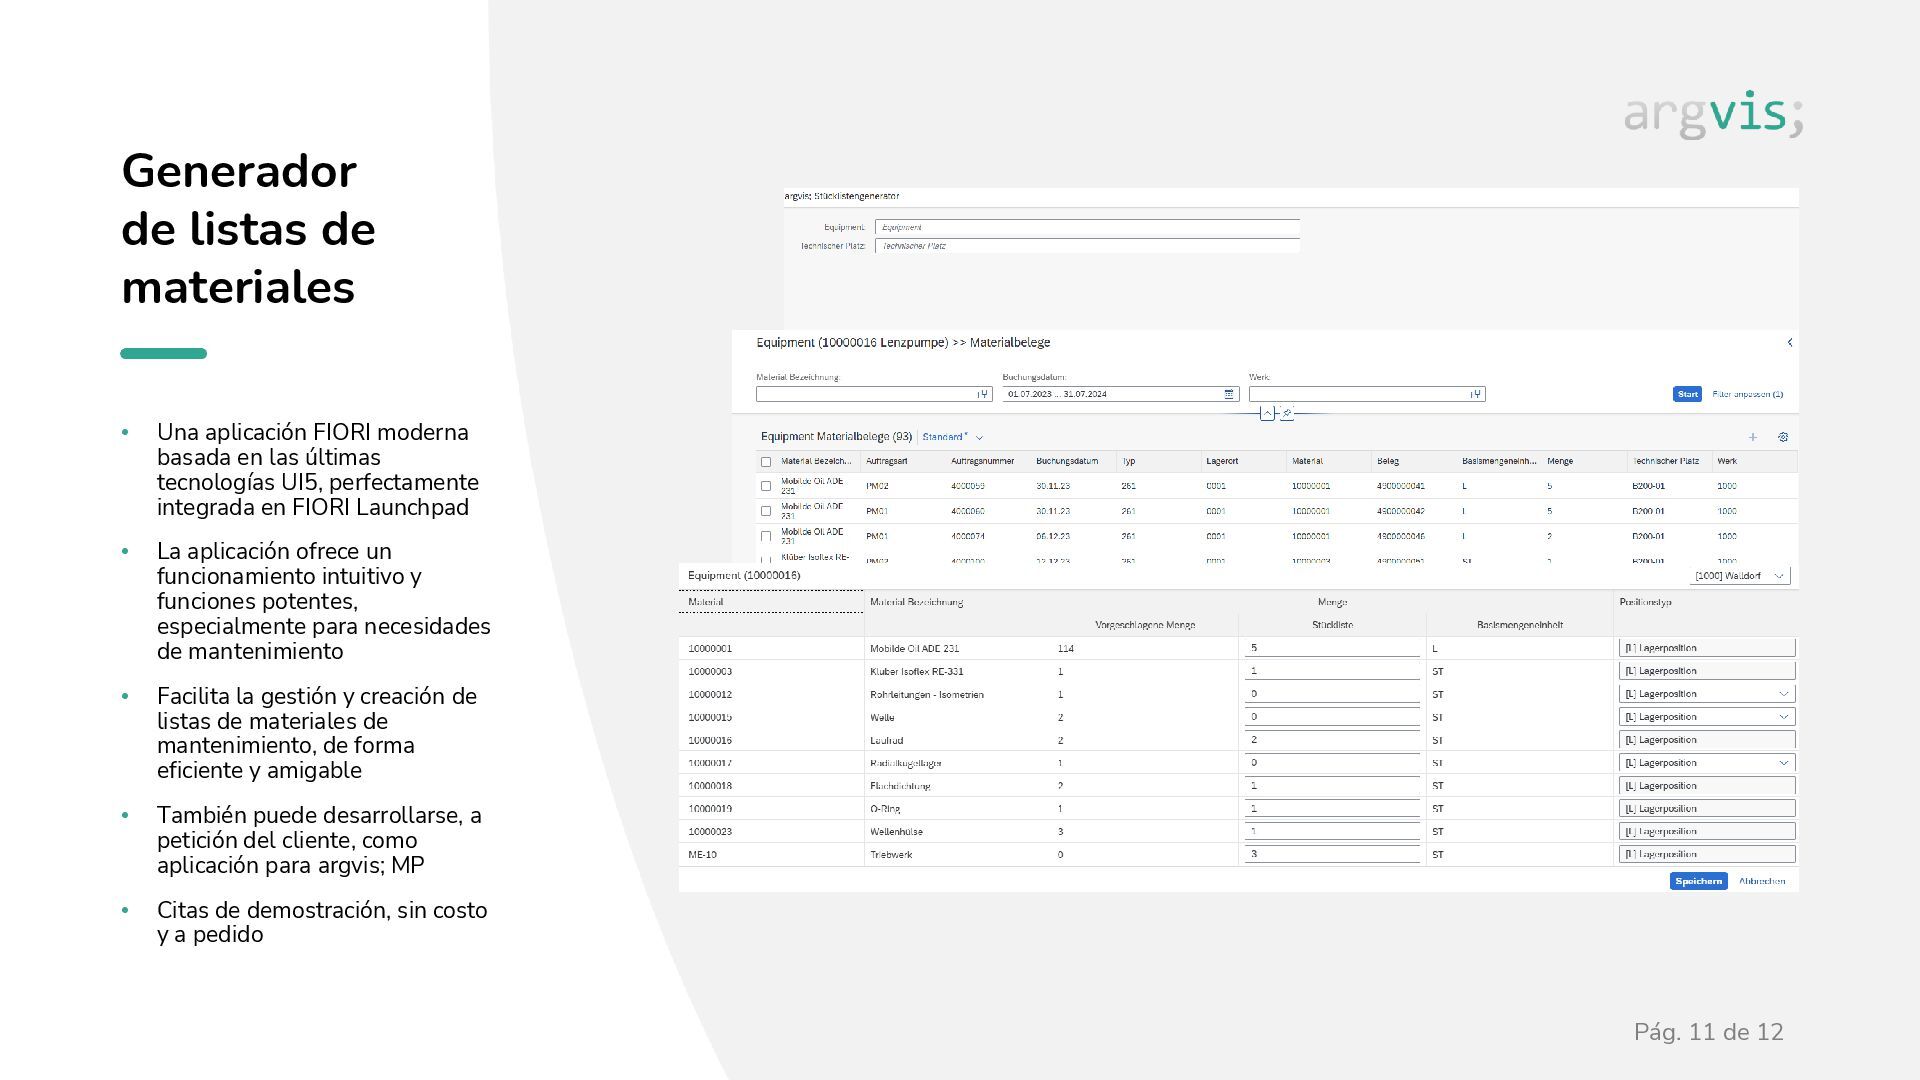
Task: Click the 'Flachdichtung' material description
Action: click(900, 786)
